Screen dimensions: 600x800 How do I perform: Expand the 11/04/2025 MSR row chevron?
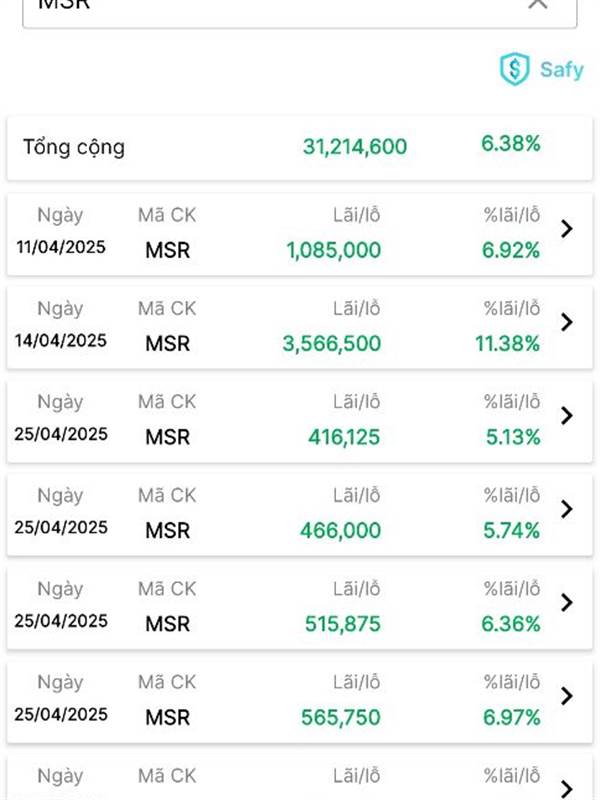566,229
